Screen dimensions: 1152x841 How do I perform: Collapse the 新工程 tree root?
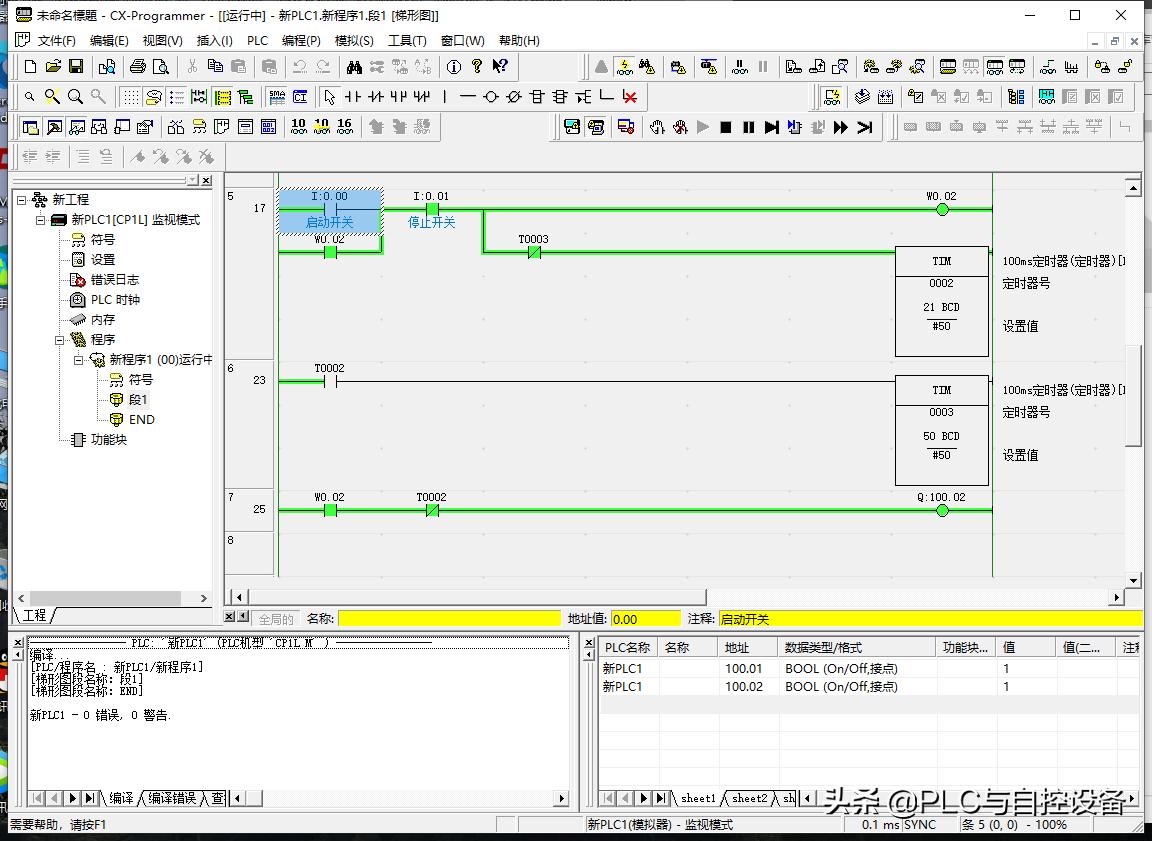click(21, 200)
